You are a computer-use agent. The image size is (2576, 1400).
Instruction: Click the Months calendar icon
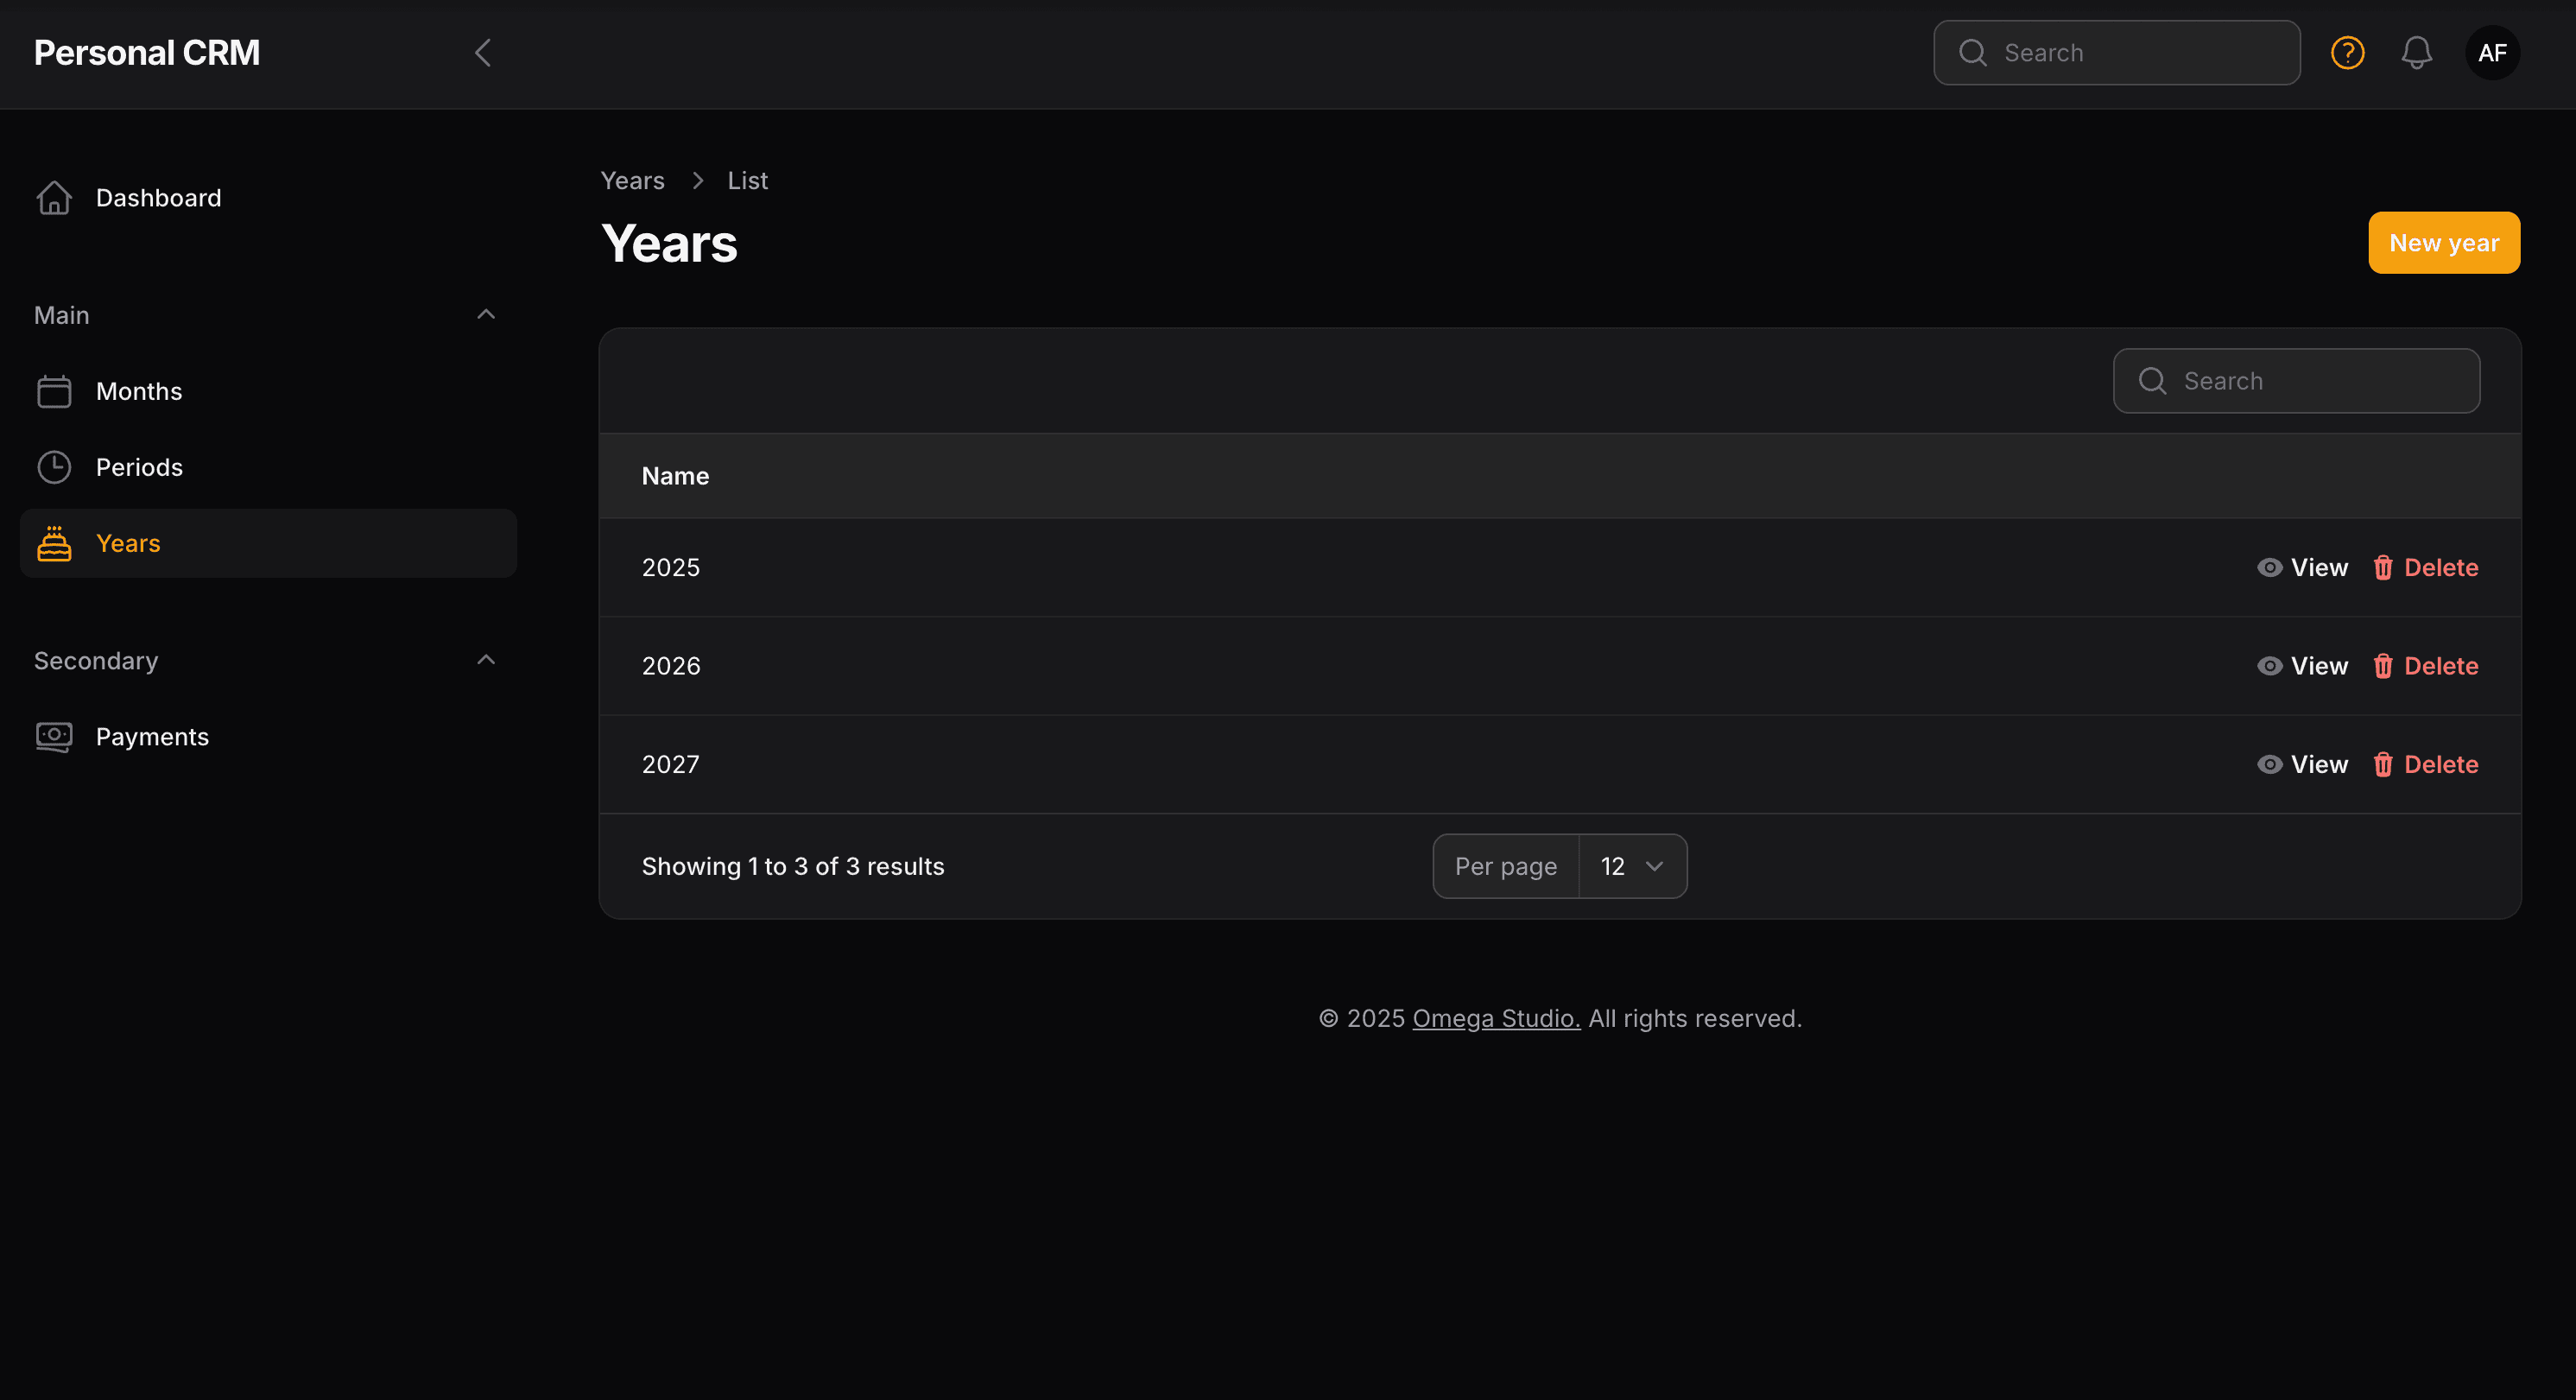(x=54, y=391)
